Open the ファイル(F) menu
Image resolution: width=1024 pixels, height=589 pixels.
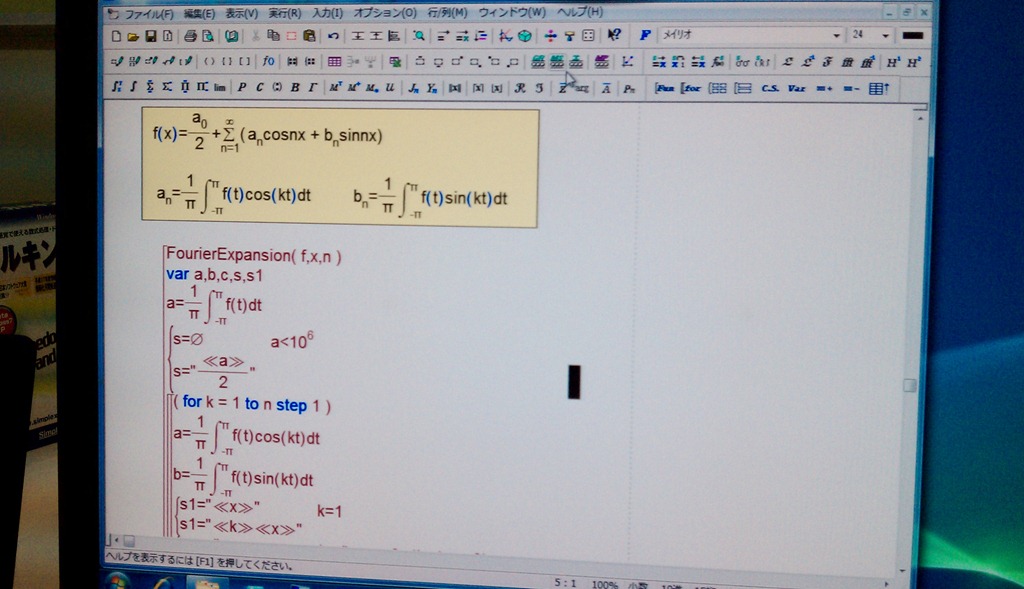tap(146, 13)
